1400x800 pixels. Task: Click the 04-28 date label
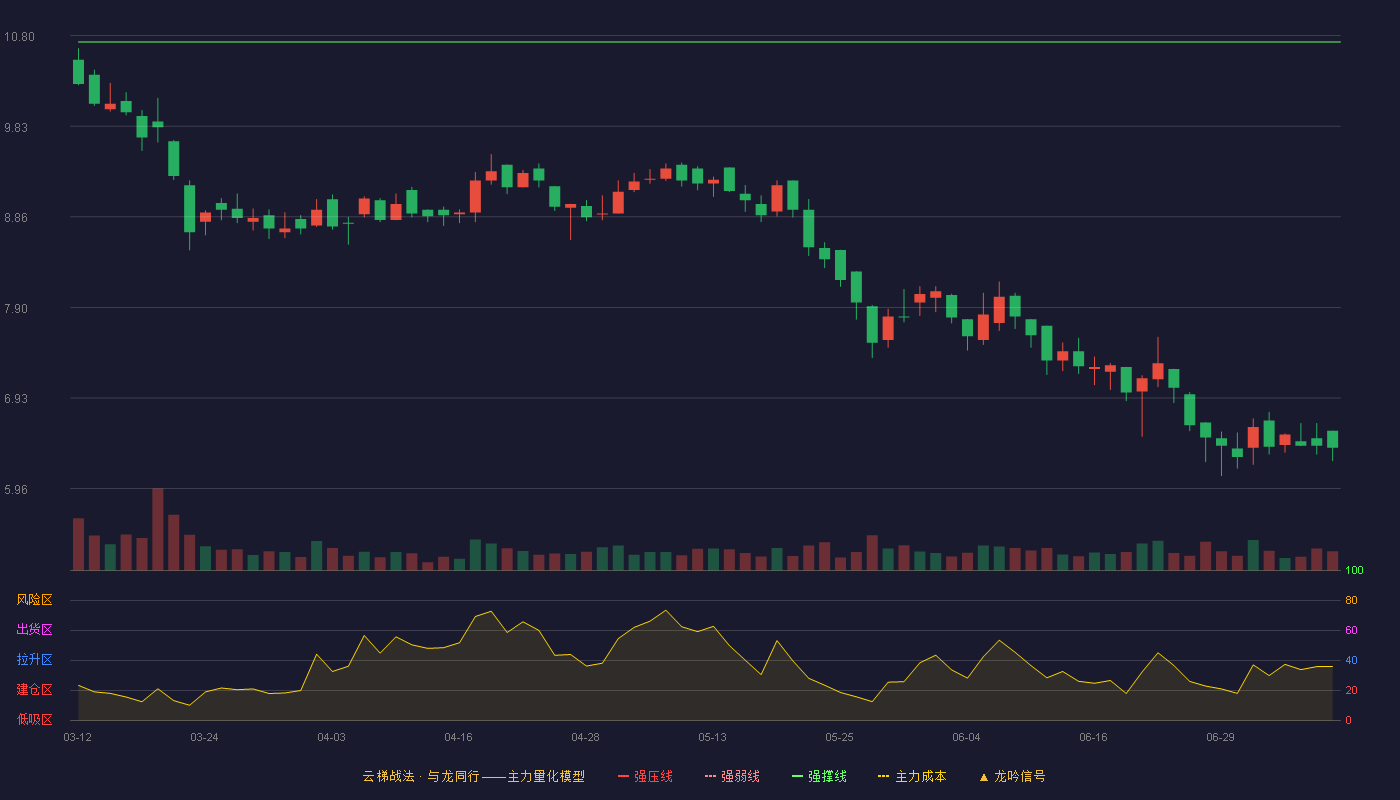(x=585, y=737)
